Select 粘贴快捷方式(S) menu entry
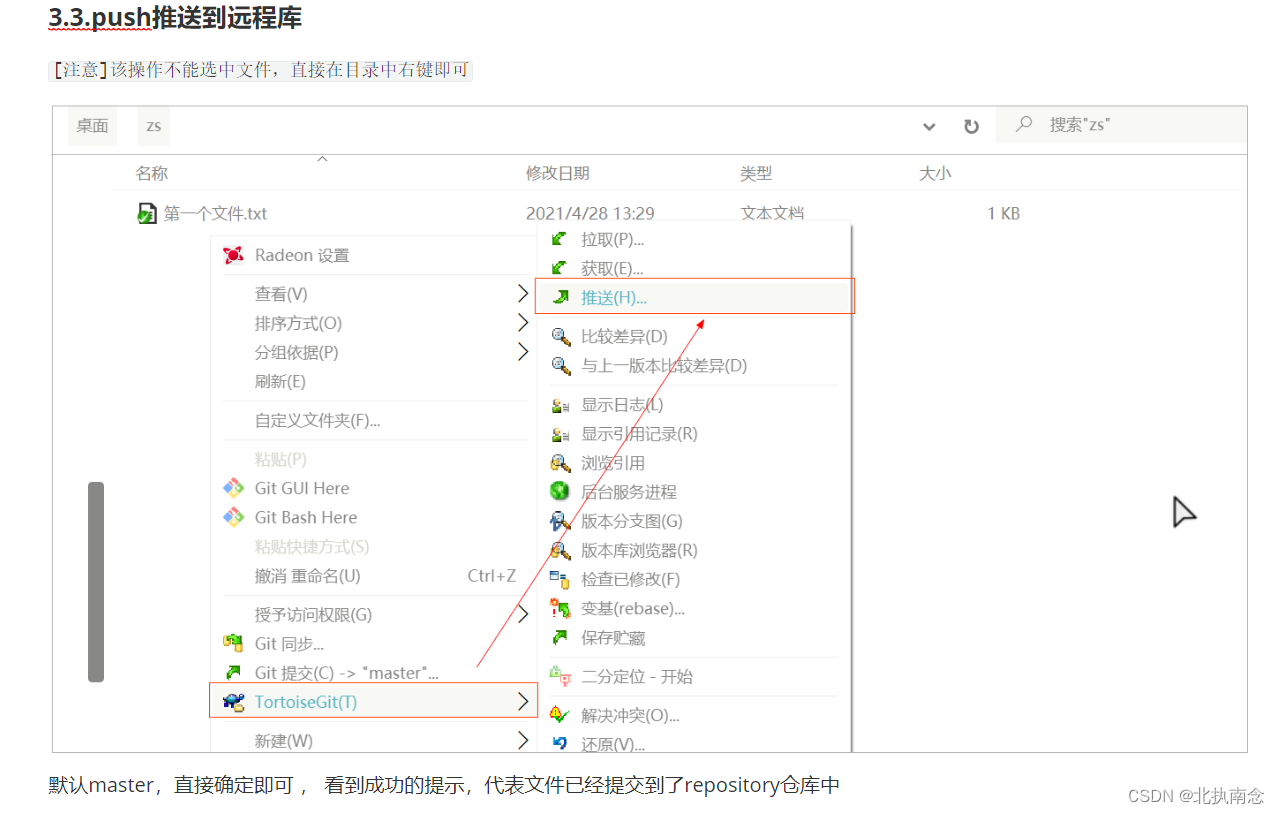Viewport: 1280px width, 814px height. pos(312,546)
